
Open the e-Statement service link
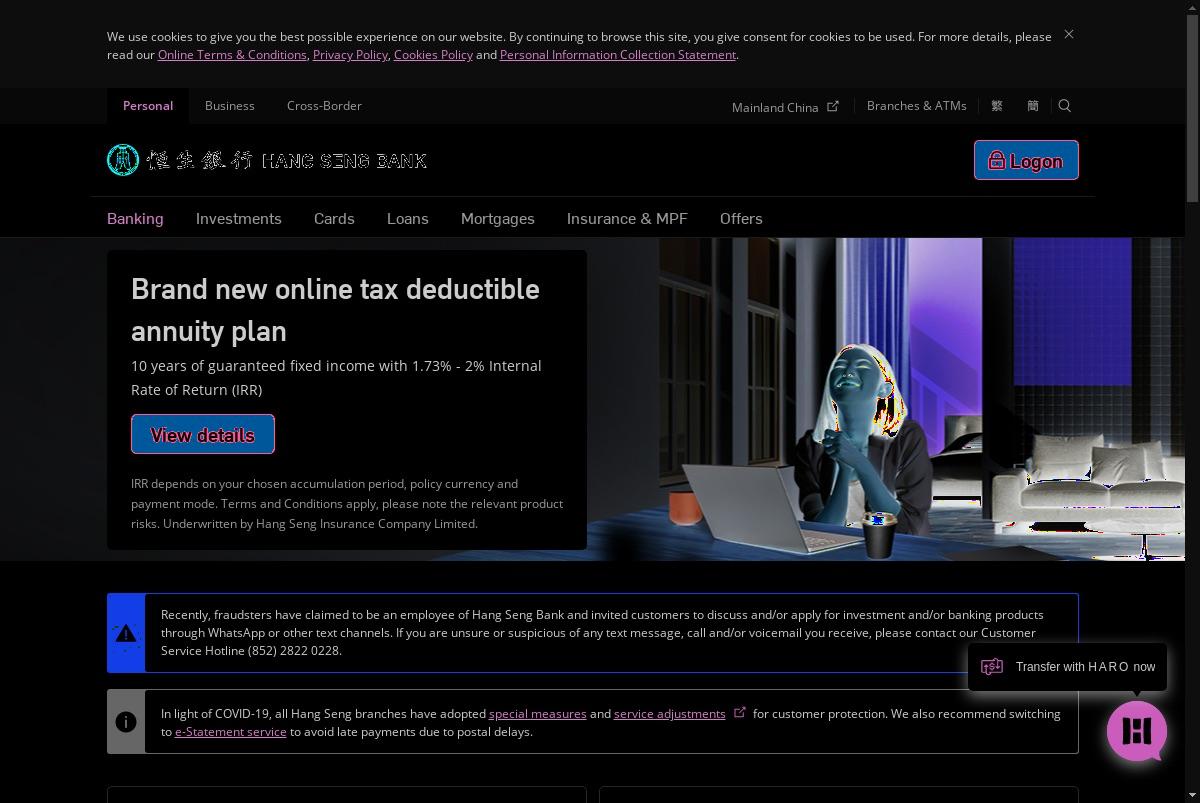coord(231,732)
